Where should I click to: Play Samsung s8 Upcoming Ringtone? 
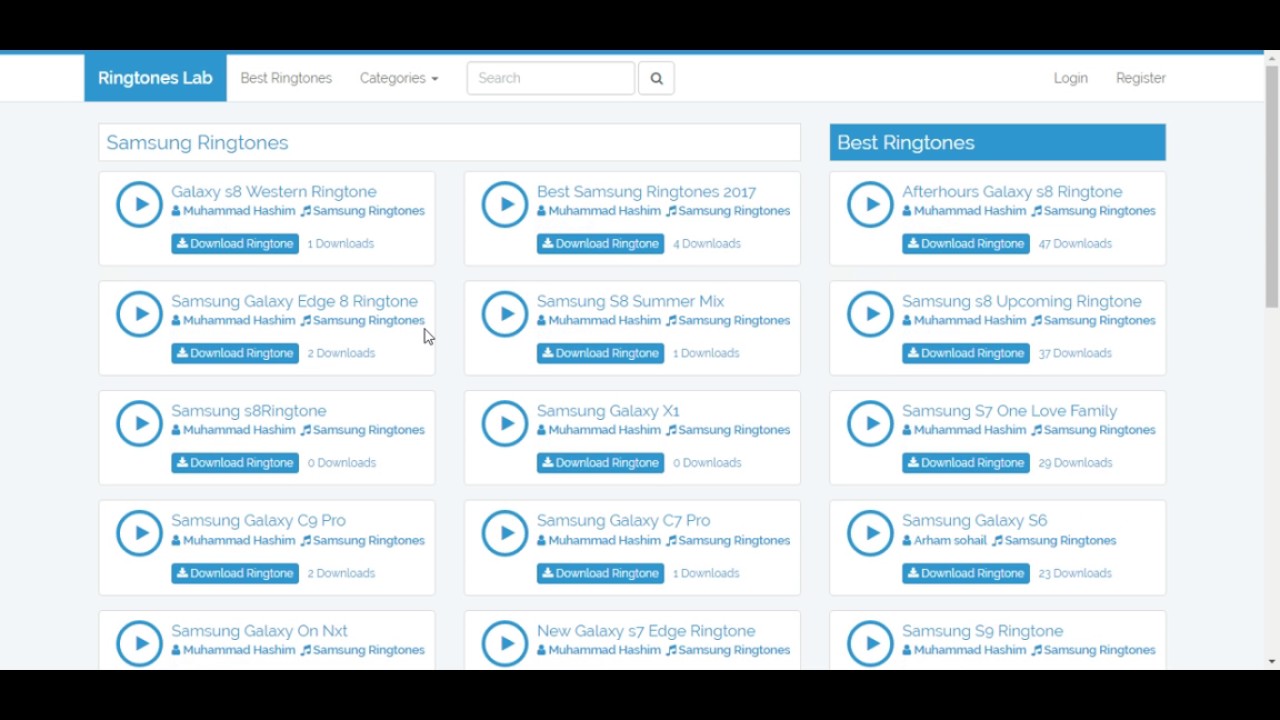871,314
